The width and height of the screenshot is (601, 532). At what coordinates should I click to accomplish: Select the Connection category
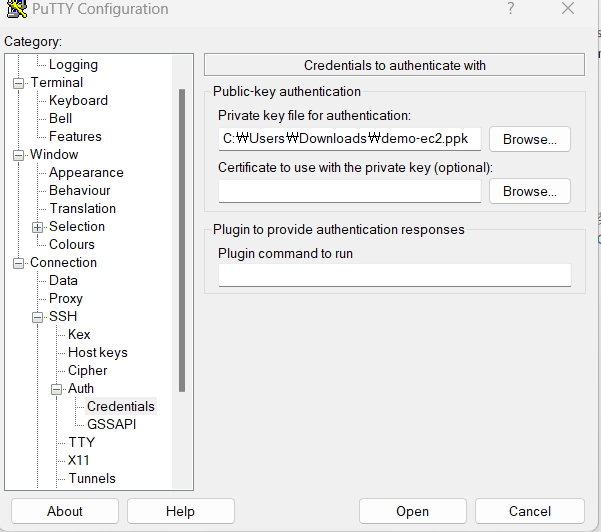(63, 263)
